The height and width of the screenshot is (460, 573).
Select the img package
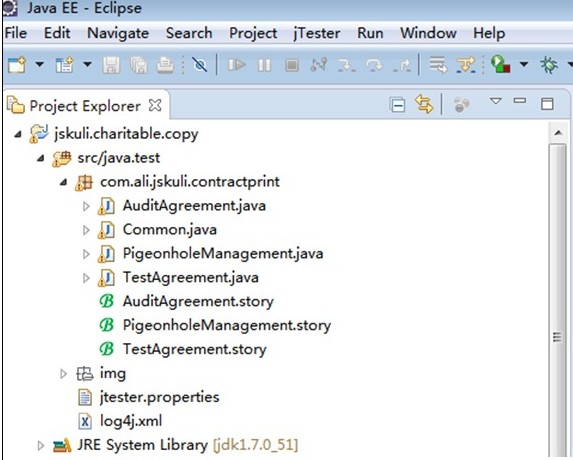[x=113, y=373]
